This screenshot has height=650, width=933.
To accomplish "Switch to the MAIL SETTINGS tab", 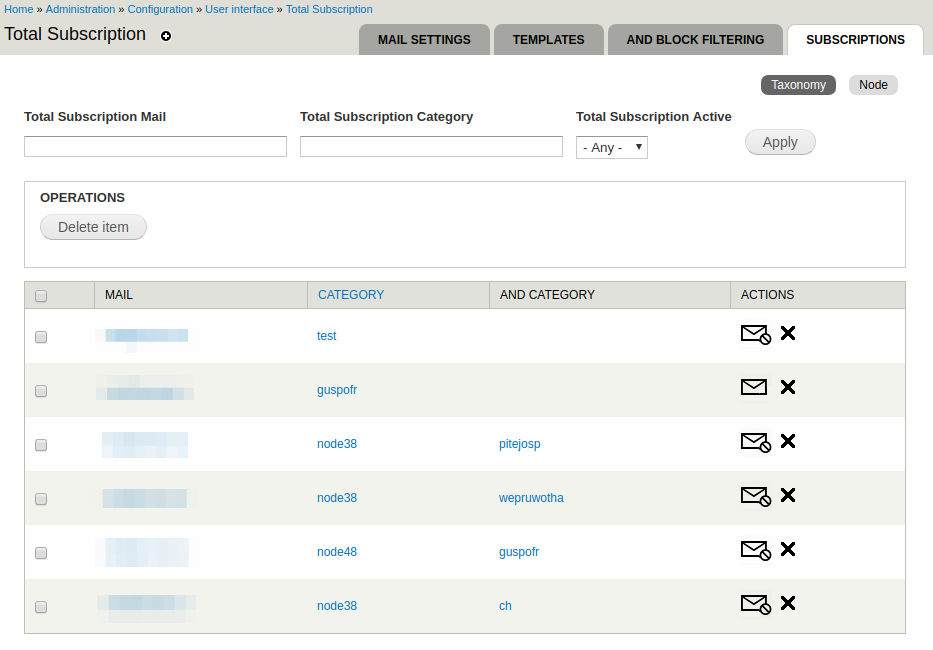I will 424,40.
